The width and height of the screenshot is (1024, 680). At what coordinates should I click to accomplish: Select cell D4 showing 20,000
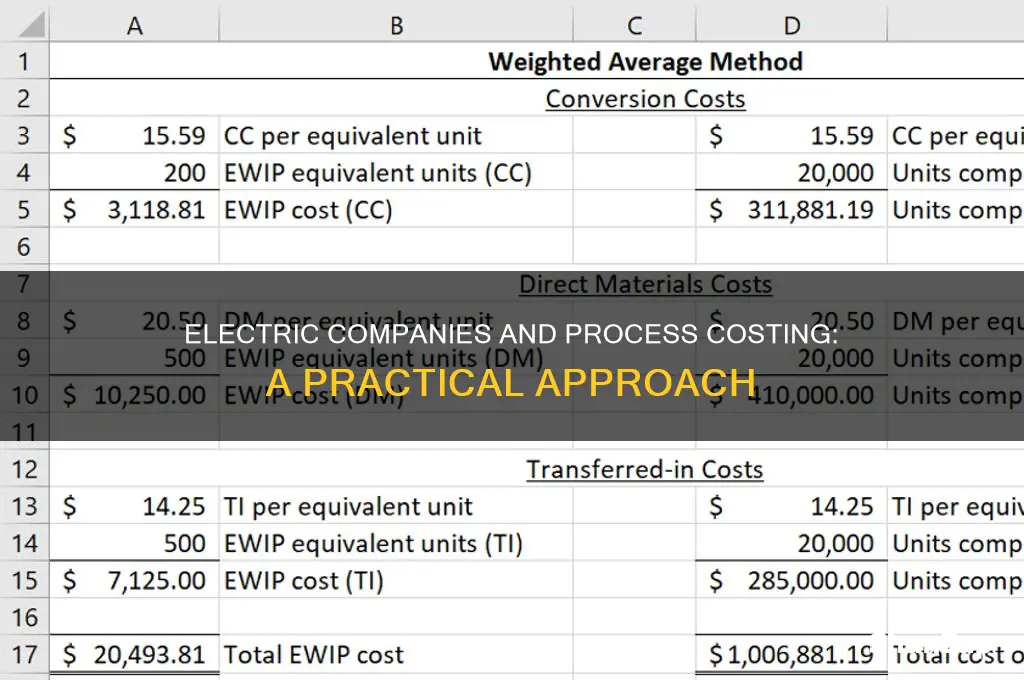click(x=792, y=173)
